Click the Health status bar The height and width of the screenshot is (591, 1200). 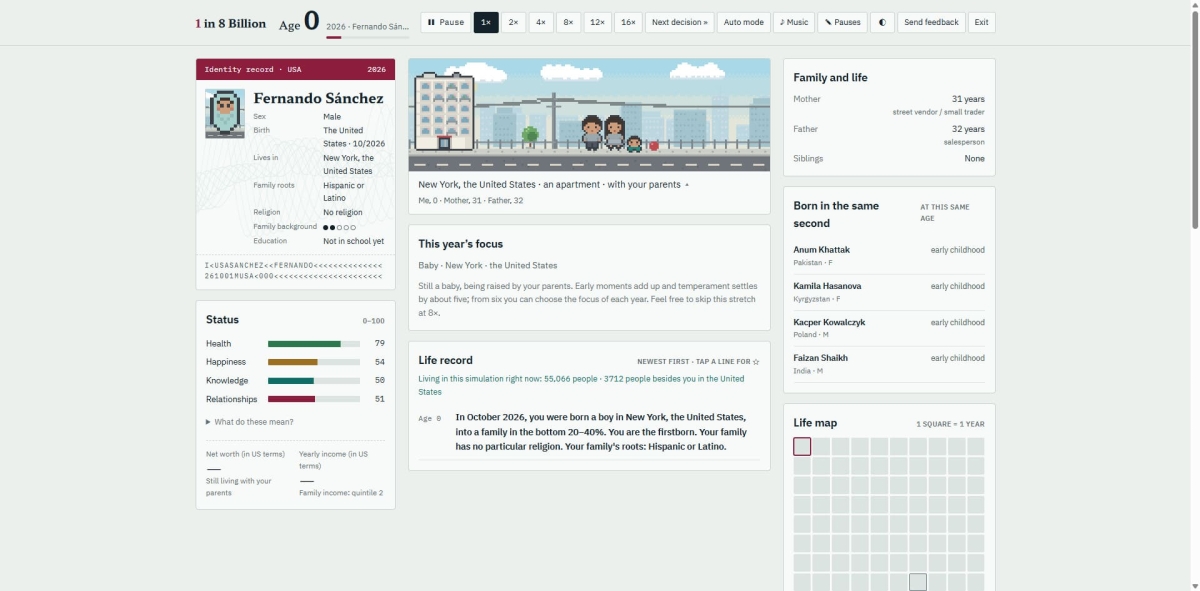point(314,344)
